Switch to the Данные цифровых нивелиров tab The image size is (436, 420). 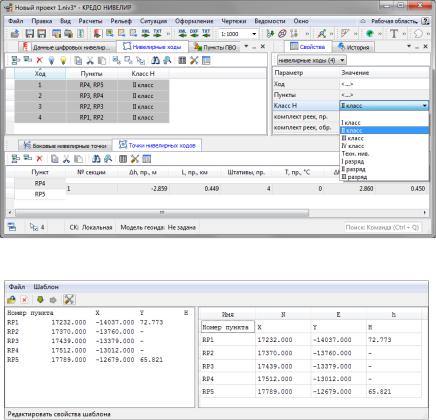tap(67, 47)
